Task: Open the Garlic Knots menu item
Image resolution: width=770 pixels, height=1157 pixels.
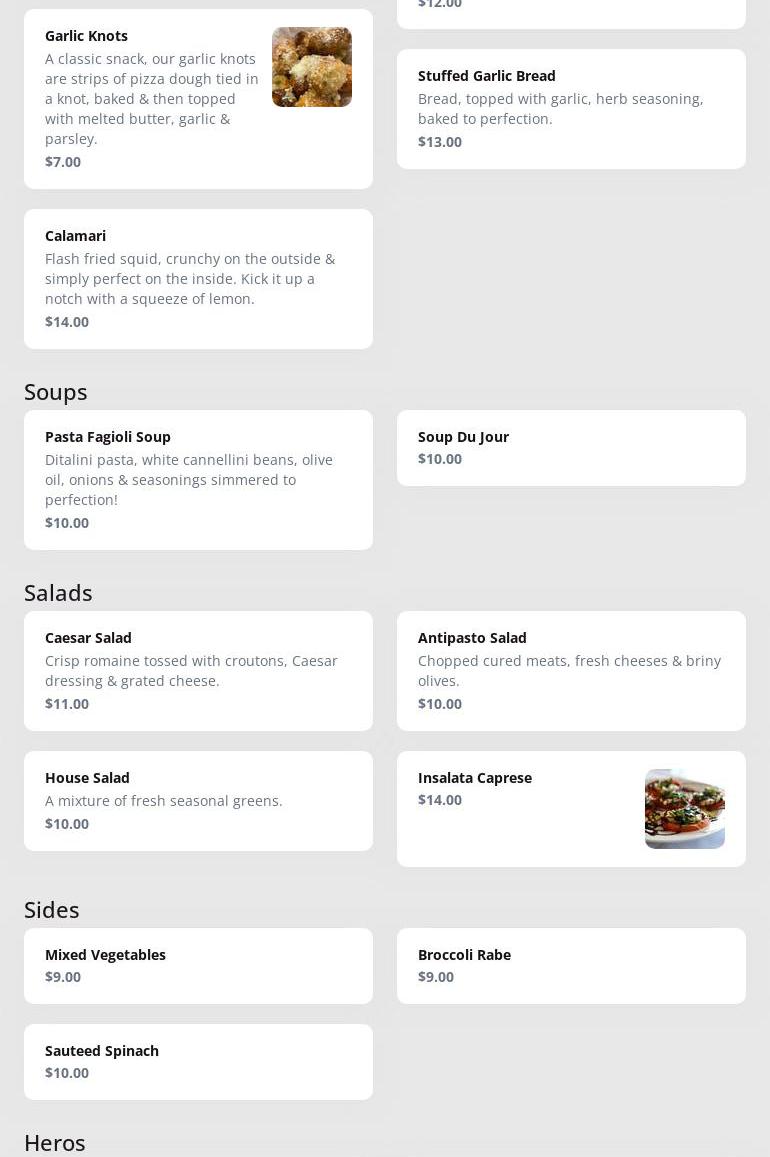Action: 86,36
